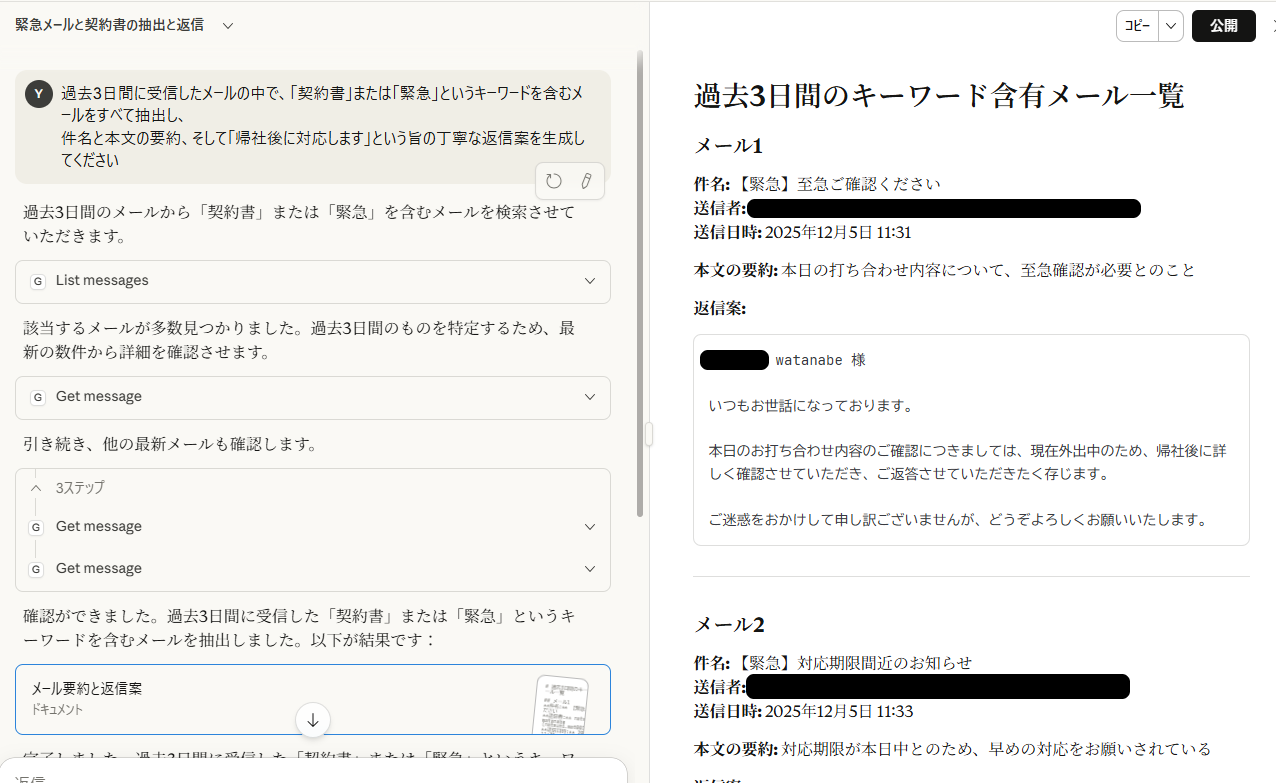This screenshot has height=783, width=1276.
Task: Click the document preview icon in the artifact card
Action: (x=560, y=704)
